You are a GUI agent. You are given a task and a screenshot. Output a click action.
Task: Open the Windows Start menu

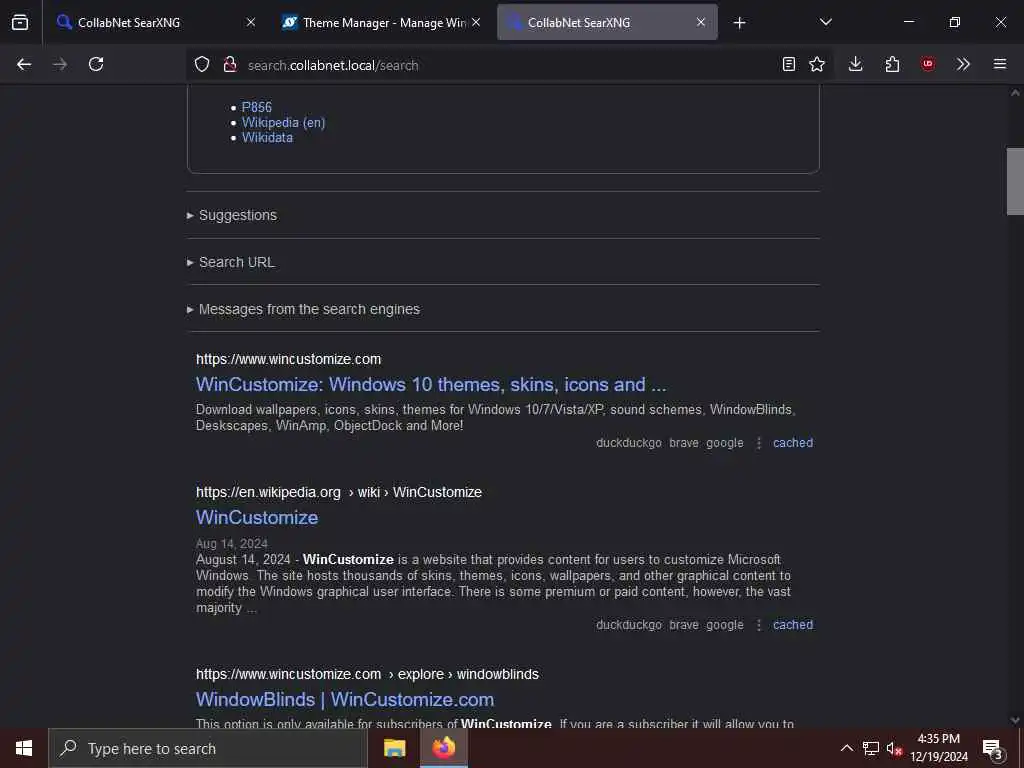(24, 748)
